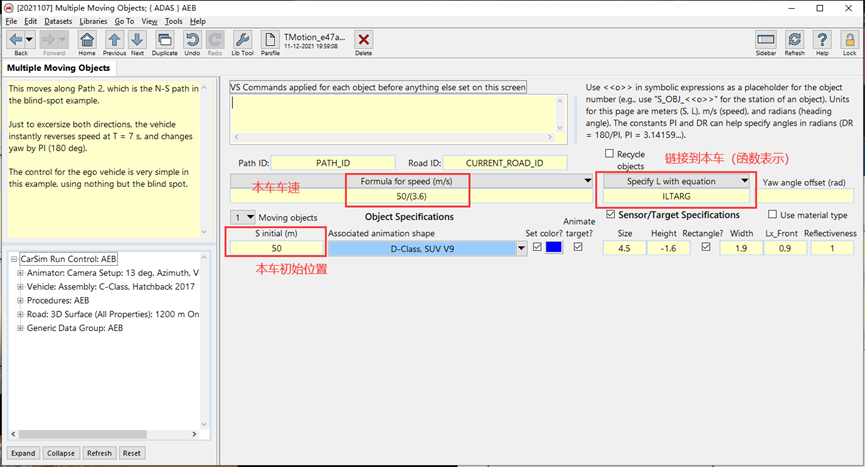865x467 pixels.
Task: Click the Back arrow toolbar icon
Action: pyautogui.click(x=16, y=40)
